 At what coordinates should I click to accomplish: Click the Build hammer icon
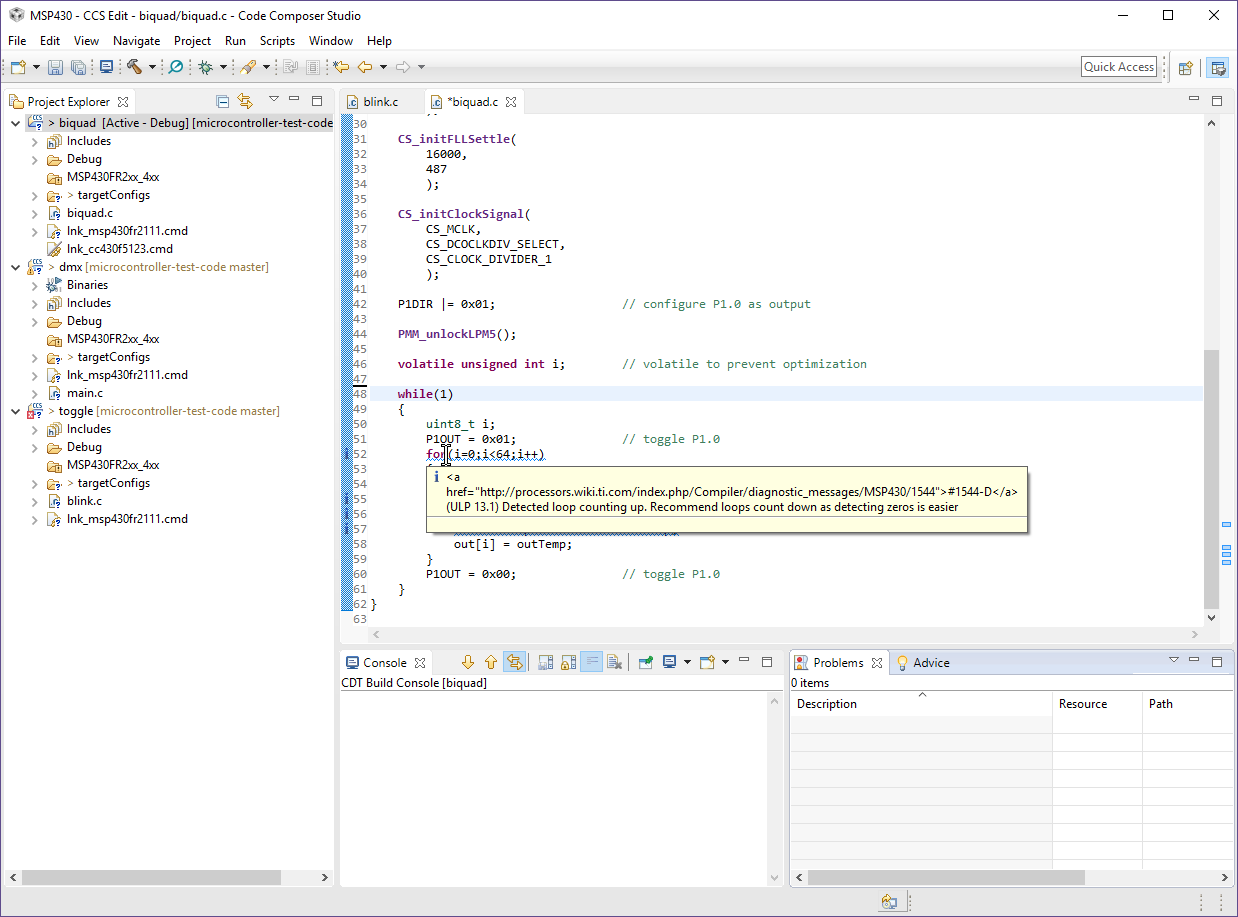(x=134, y=67)
